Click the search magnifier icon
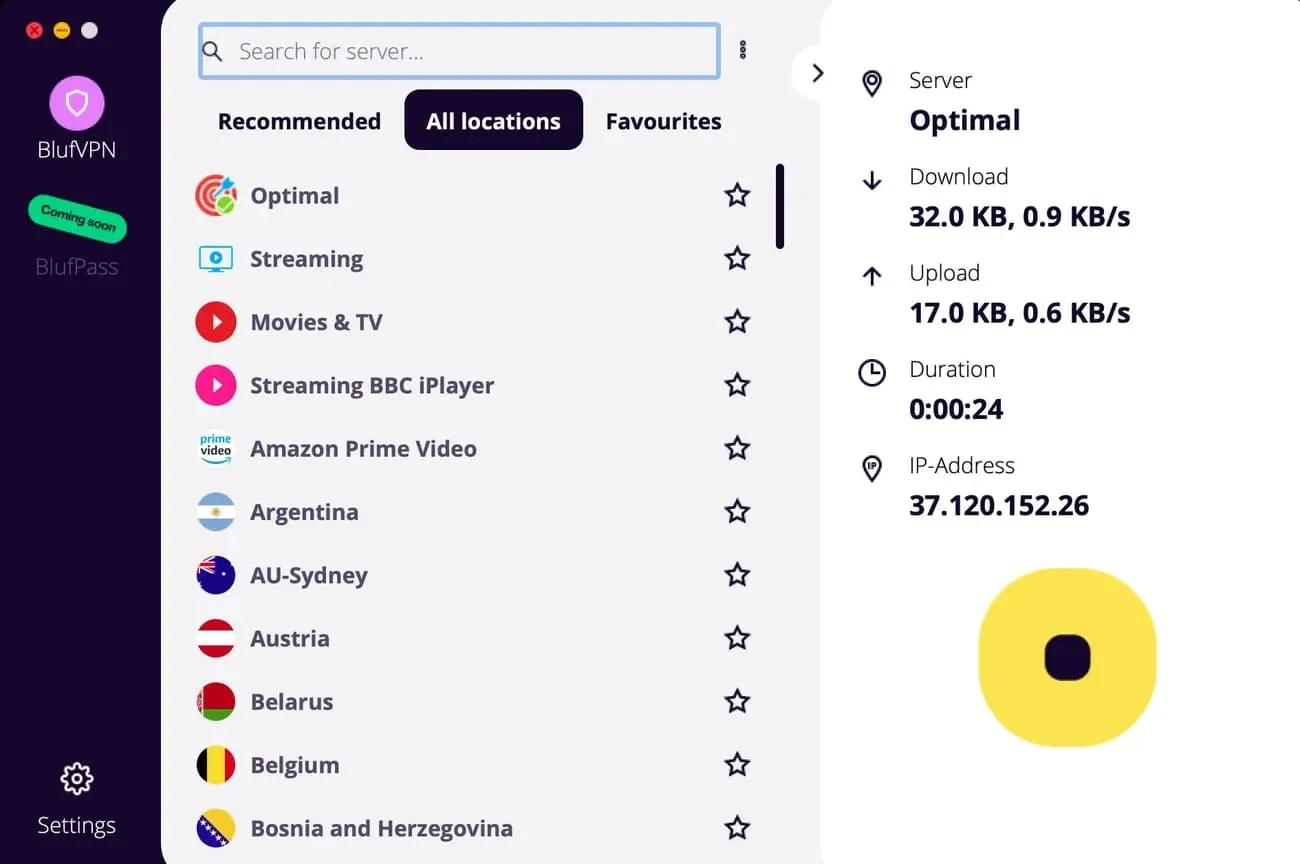 point(212,51)
